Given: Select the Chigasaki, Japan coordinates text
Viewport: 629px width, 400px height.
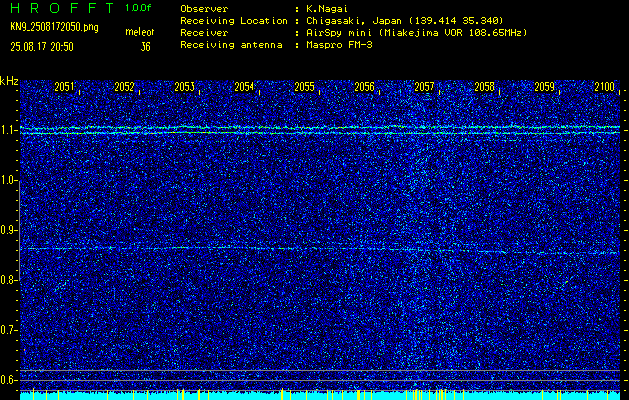Looking at the screenshot, I should click(404, 20).
